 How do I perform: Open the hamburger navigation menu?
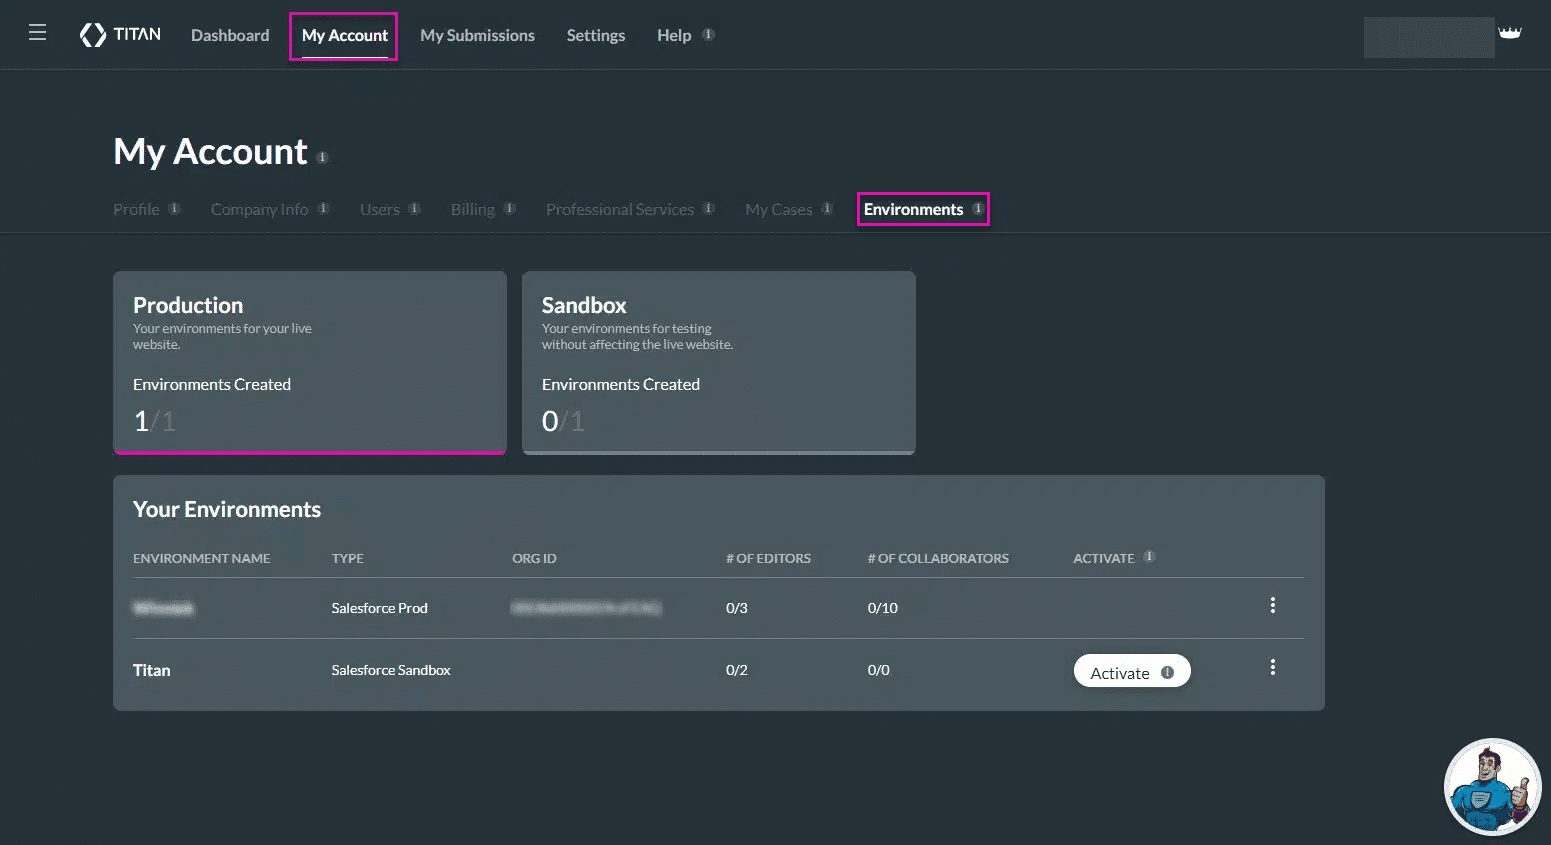[x=37, y=33]
